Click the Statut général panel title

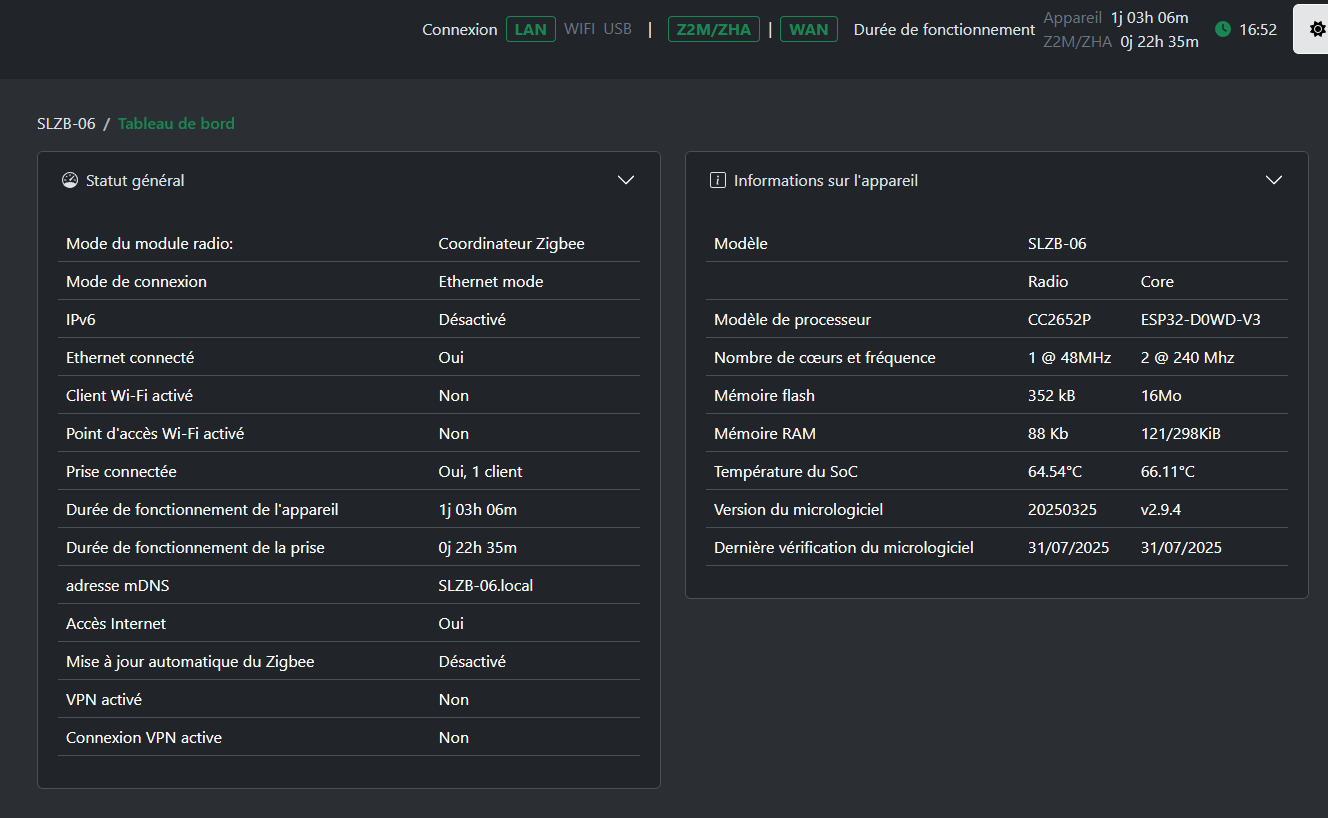click(x=135, y=181)
